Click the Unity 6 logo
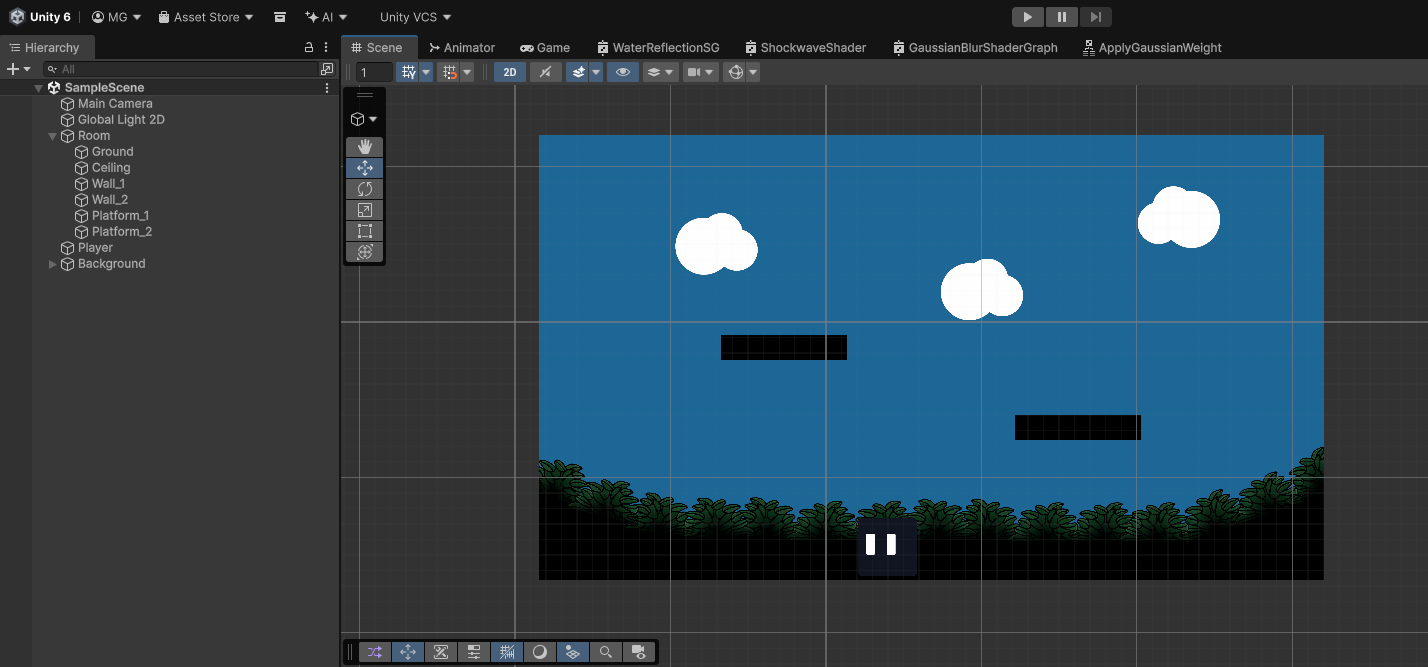 pos(18,17)
